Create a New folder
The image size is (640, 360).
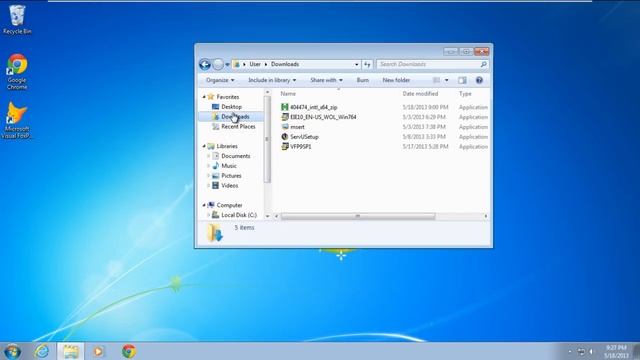pyautogui.click(x=396, y=80)
